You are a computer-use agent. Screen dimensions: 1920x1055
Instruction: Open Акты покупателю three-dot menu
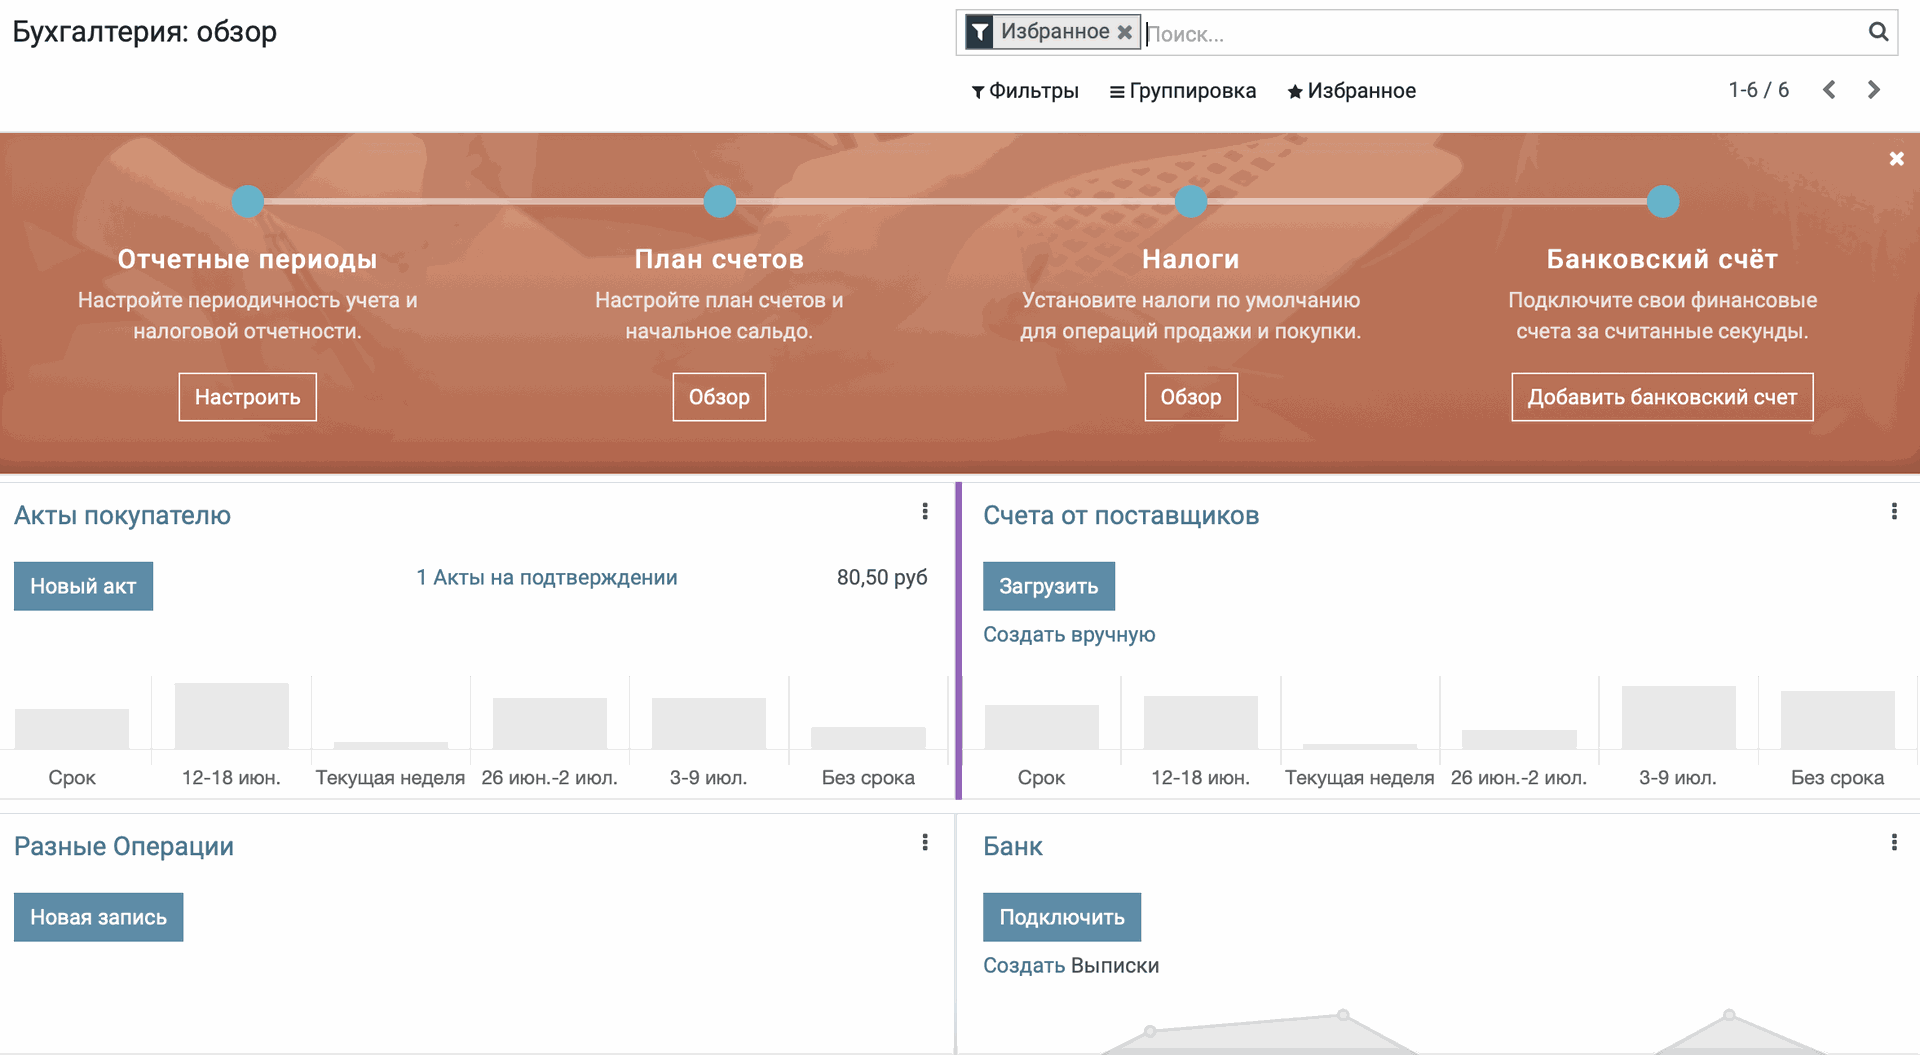pyautogui.click(x=925, y=512)
